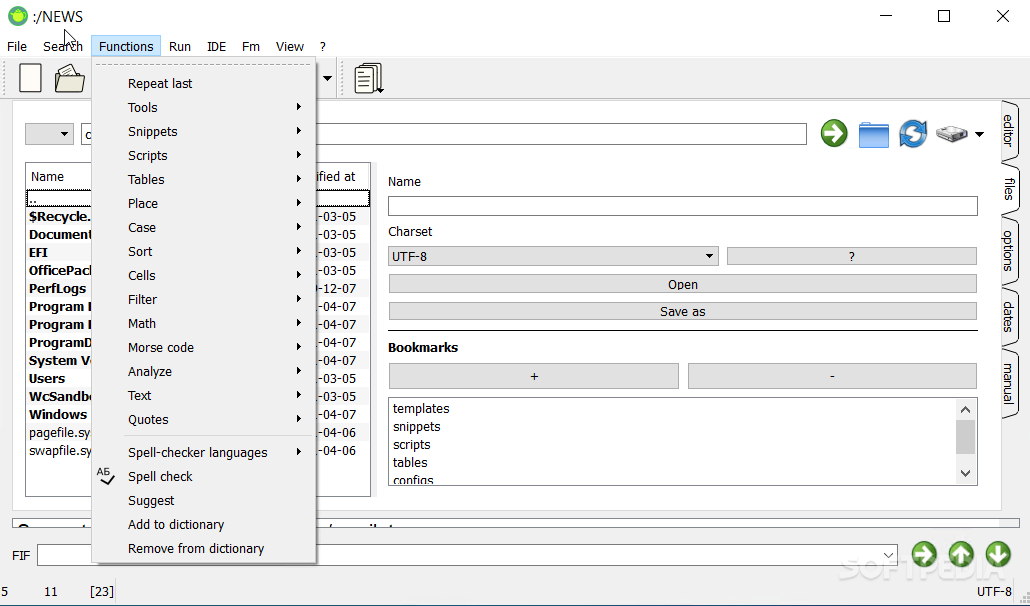Open the drives dropdown arrow beside disk icon
The height and width of the screenshot is (606, 1030).
(x=979, y=134)
